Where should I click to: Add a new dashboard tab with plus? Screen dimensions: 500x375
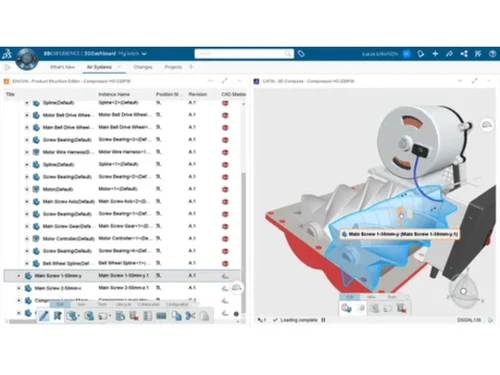click(191, 67)
